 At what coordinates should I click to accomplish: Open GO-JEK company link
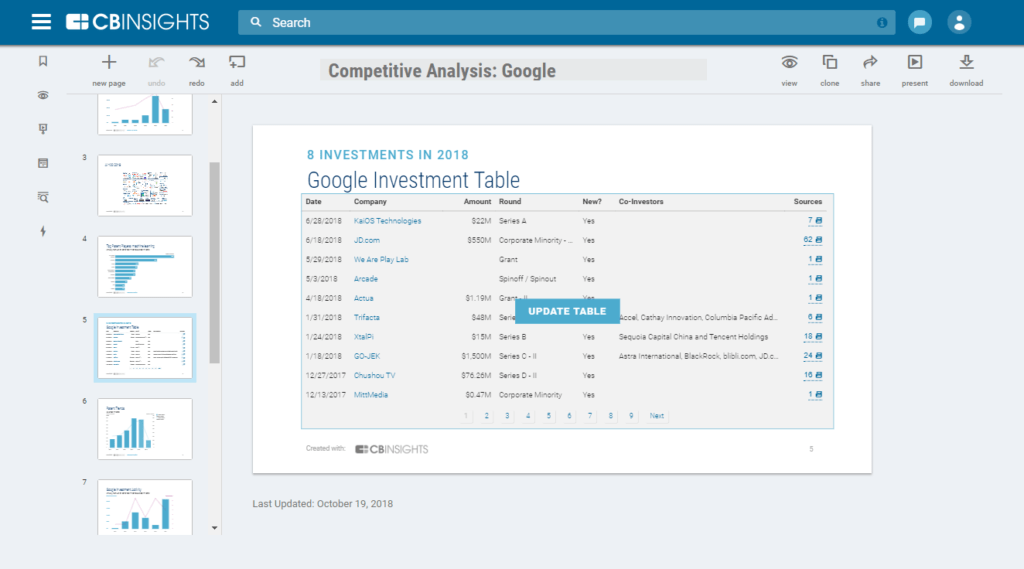366,356
